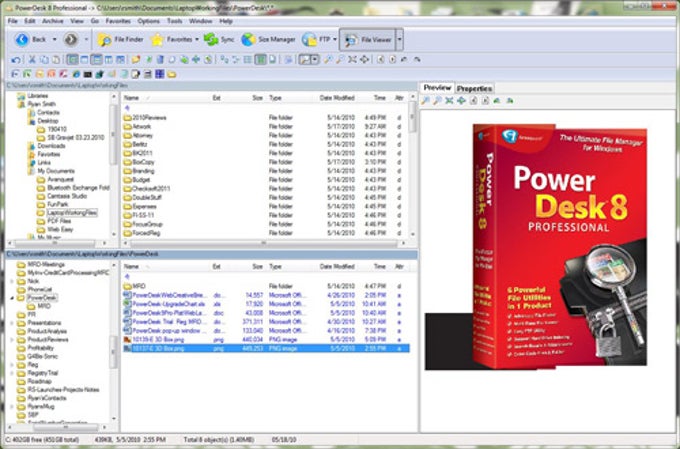This screenshot has height=449, width=680.
Task: Open the File Finder tool
Action: click(x=120, y=39)
